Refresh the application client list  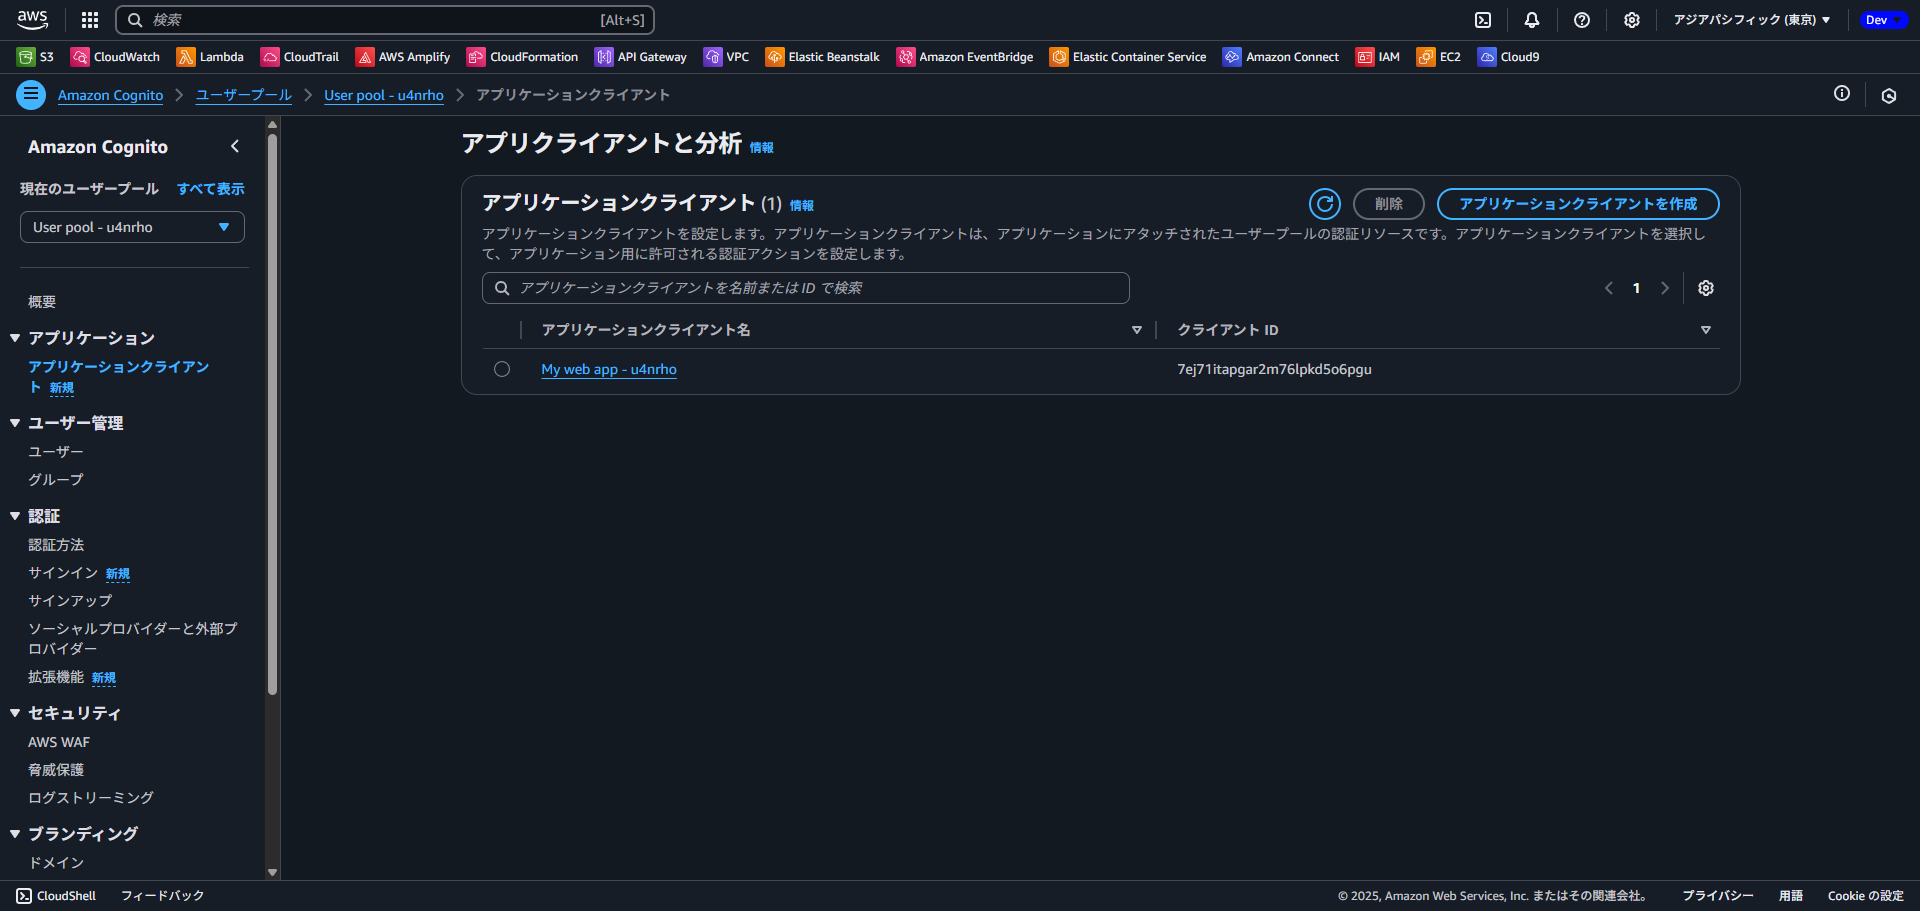point(1325,204)
